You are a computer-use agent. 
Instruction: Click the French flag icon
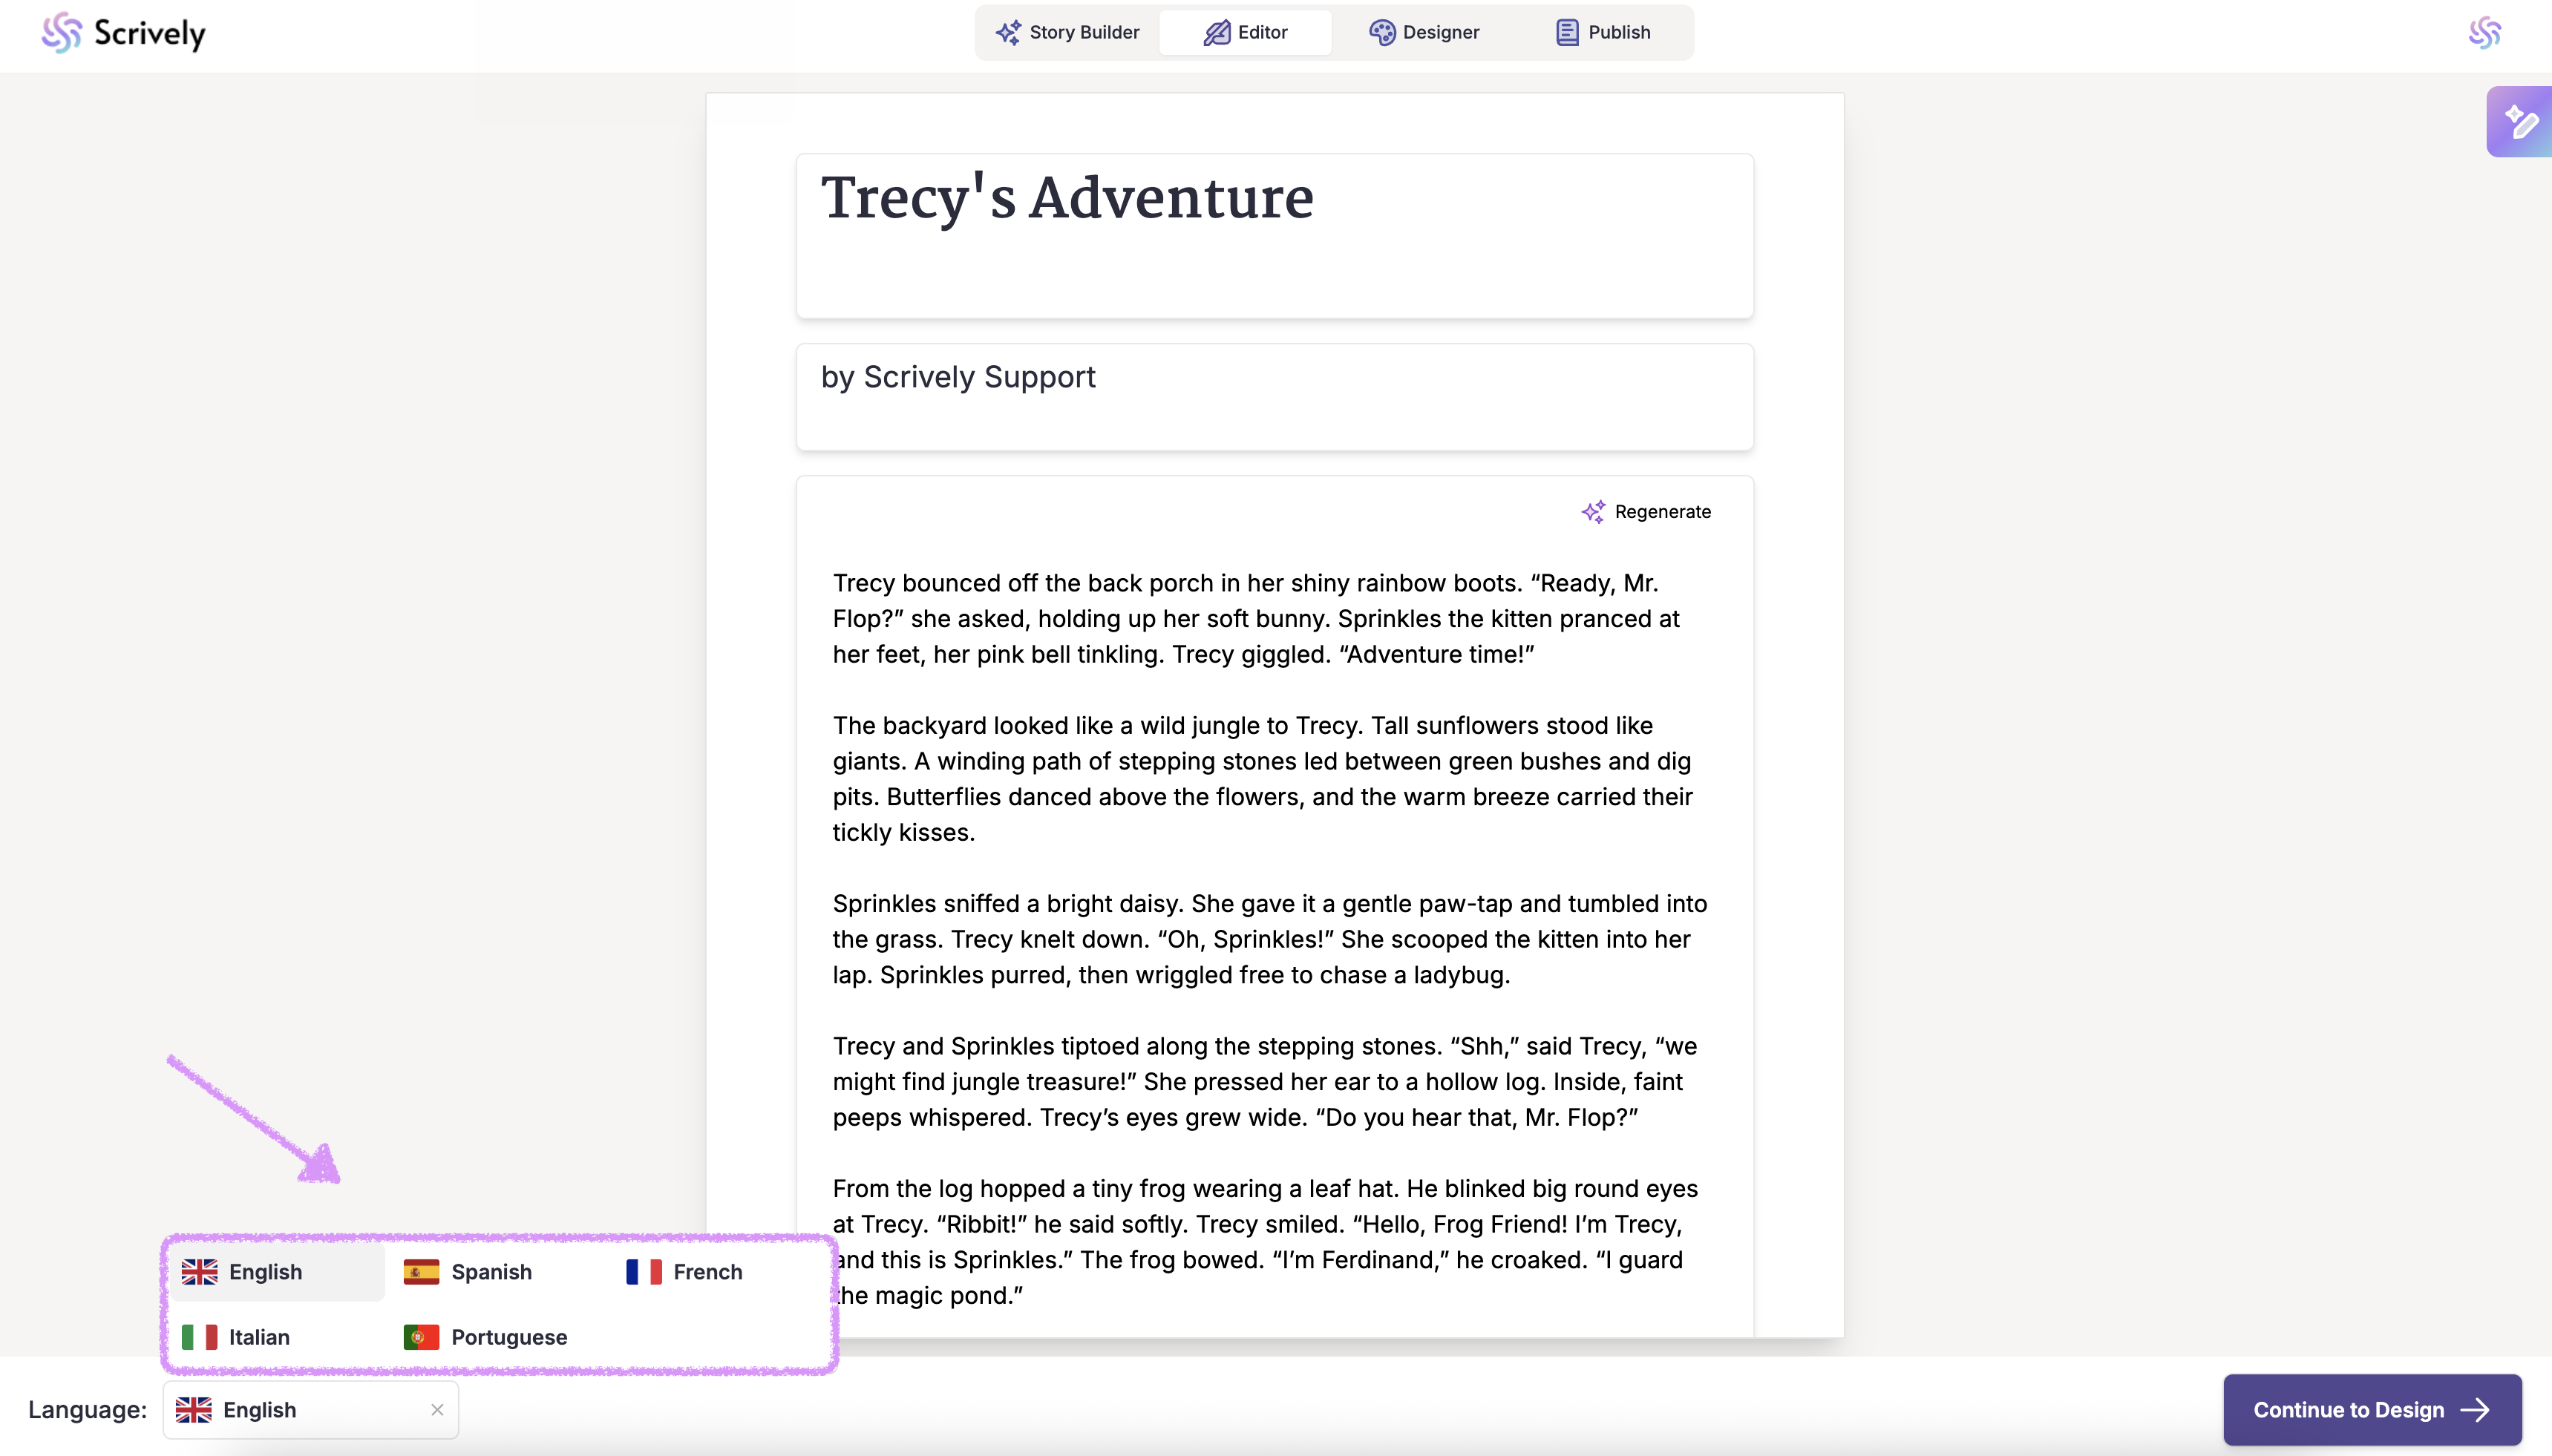tap(643, 1272)
